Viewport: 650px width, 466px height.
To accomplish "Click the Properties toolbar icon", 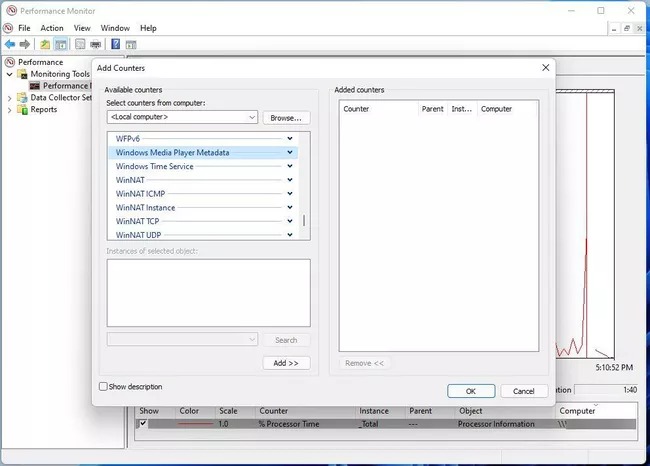I will [x=80, y=44].
